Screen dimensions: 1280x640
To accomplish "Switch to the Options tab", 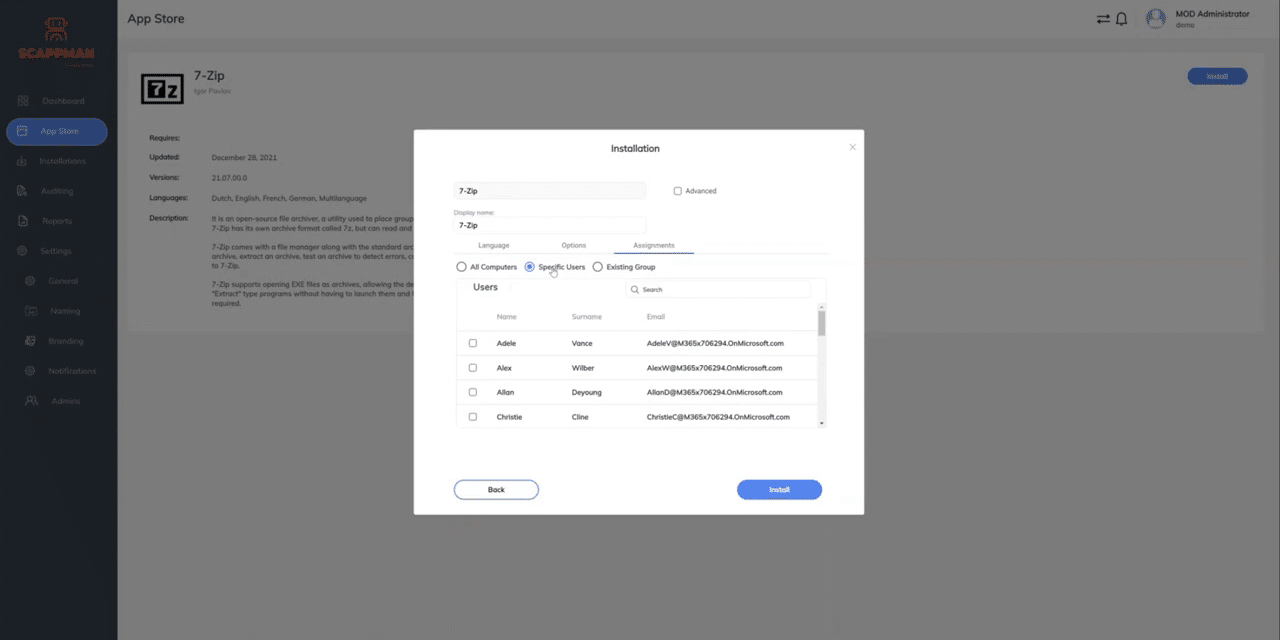I will pos(573,245).
